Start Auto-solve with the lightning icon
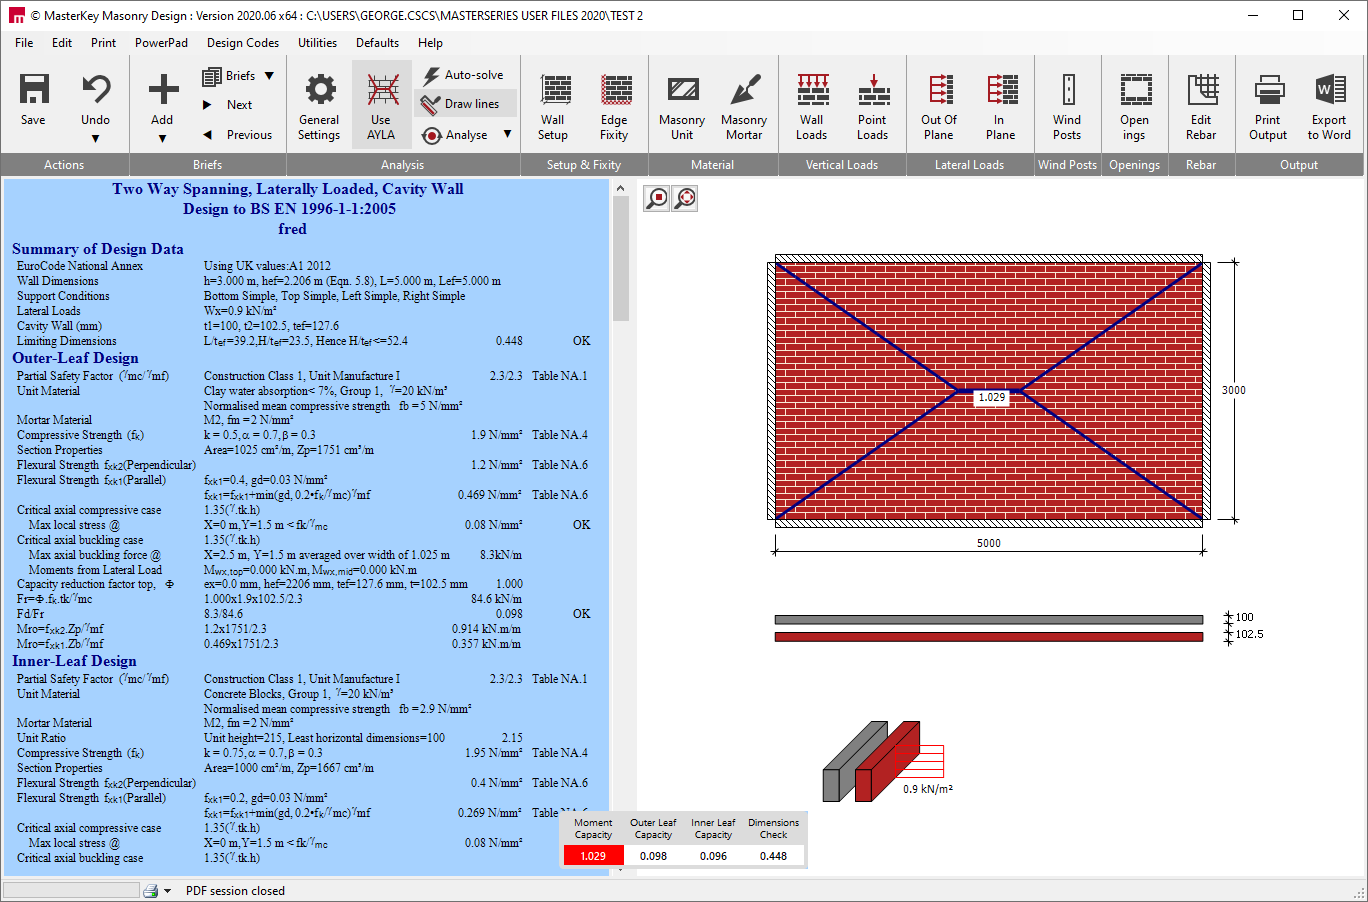Screen dimensions: 1368x902 click(x=432, y=76)
